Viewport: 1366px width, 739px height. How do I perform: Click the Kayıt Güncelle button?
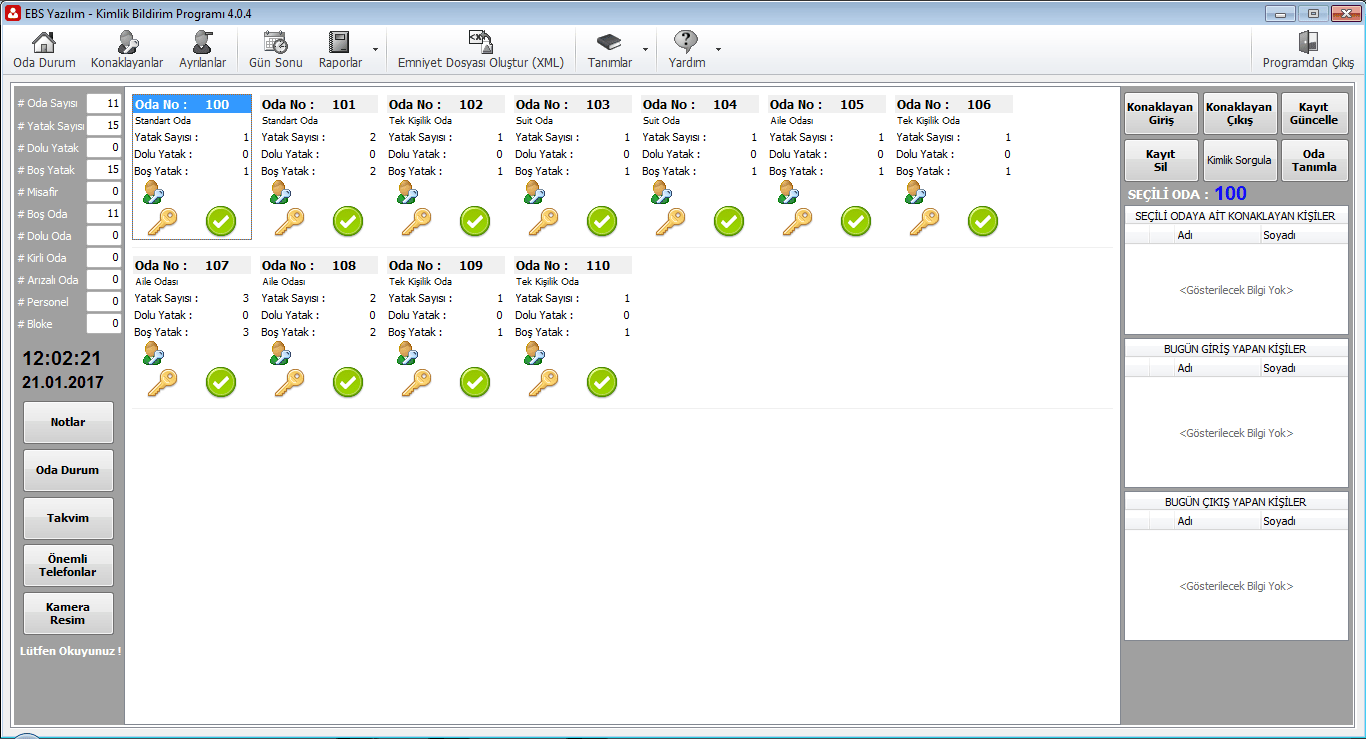(1314, 114)
